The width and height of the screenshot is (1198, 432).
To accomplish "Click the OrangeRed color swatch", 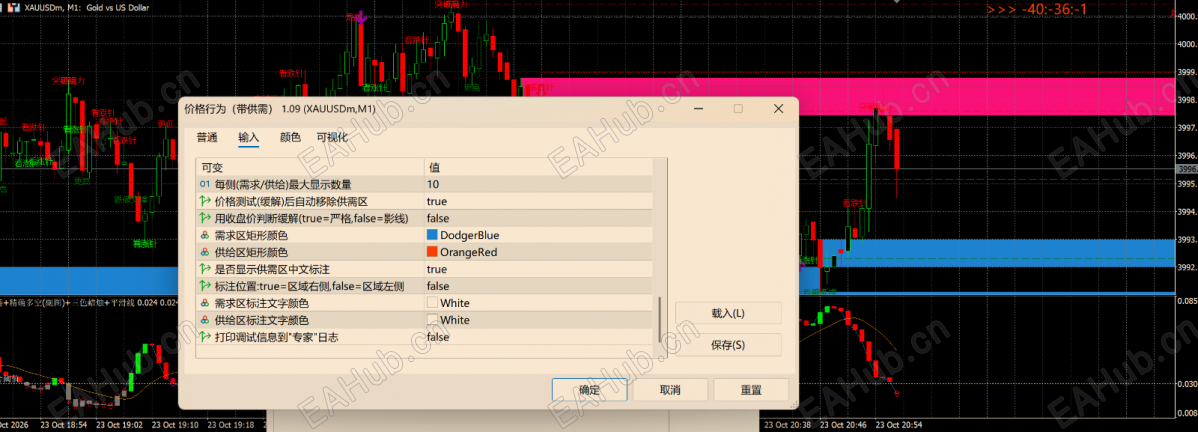I will pyautogui.click(x=432, y=252).
